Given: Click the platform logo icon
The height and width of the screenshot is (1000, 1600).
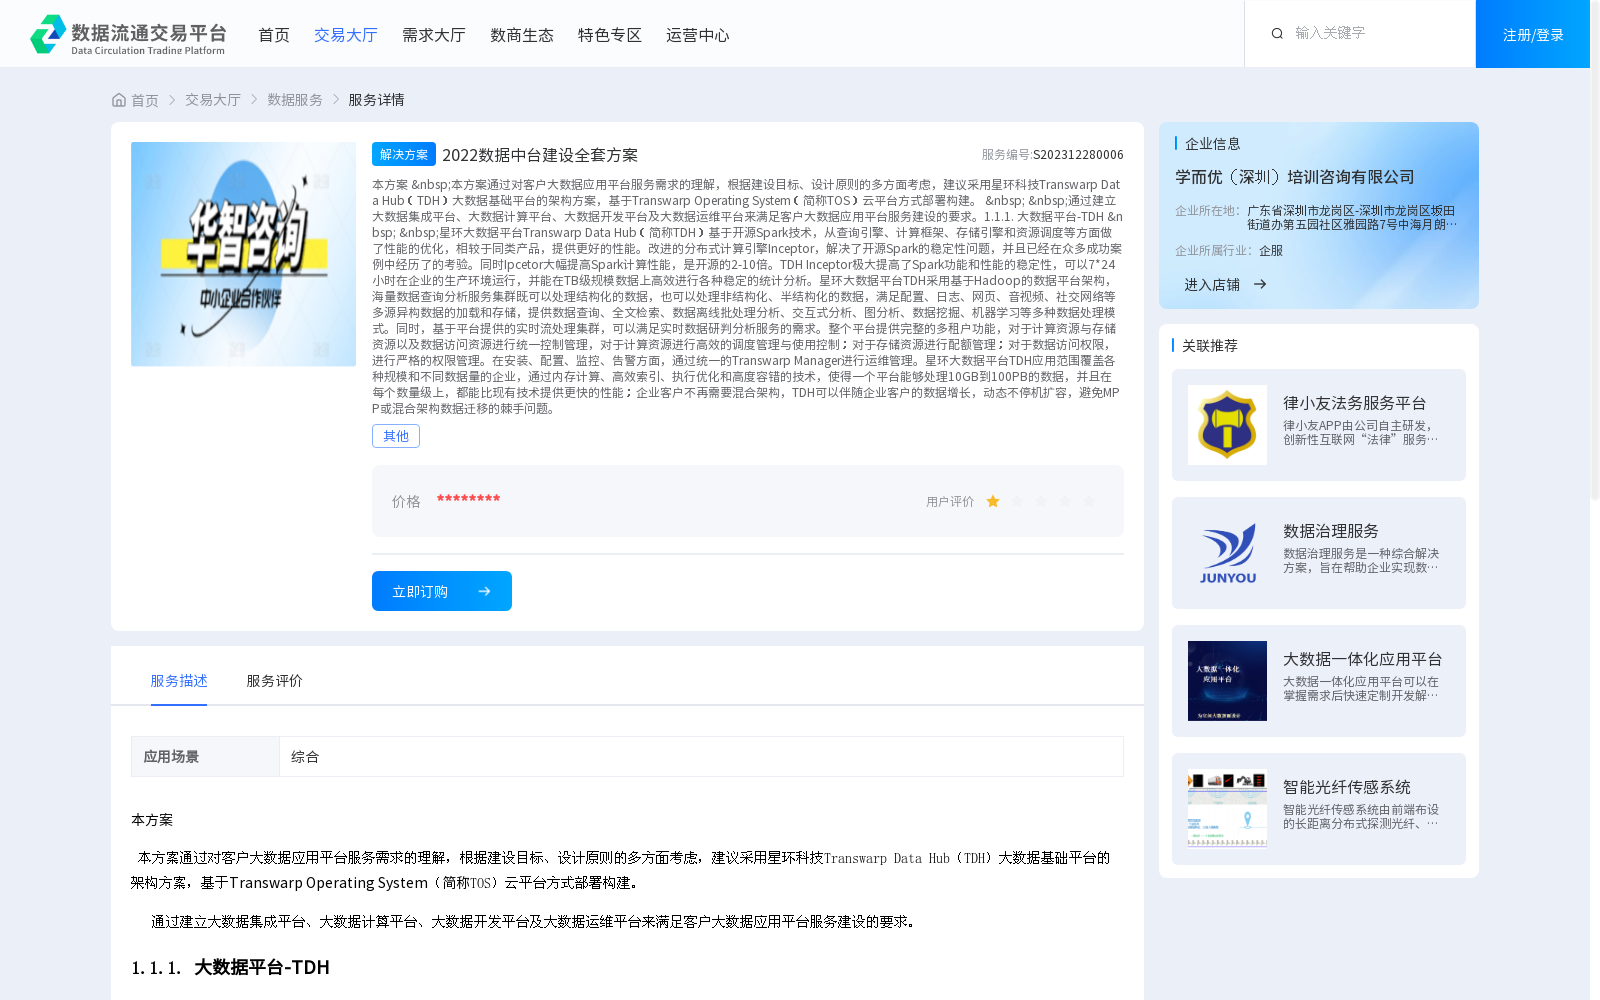Looking at the screenshot, I should [48, 34].
